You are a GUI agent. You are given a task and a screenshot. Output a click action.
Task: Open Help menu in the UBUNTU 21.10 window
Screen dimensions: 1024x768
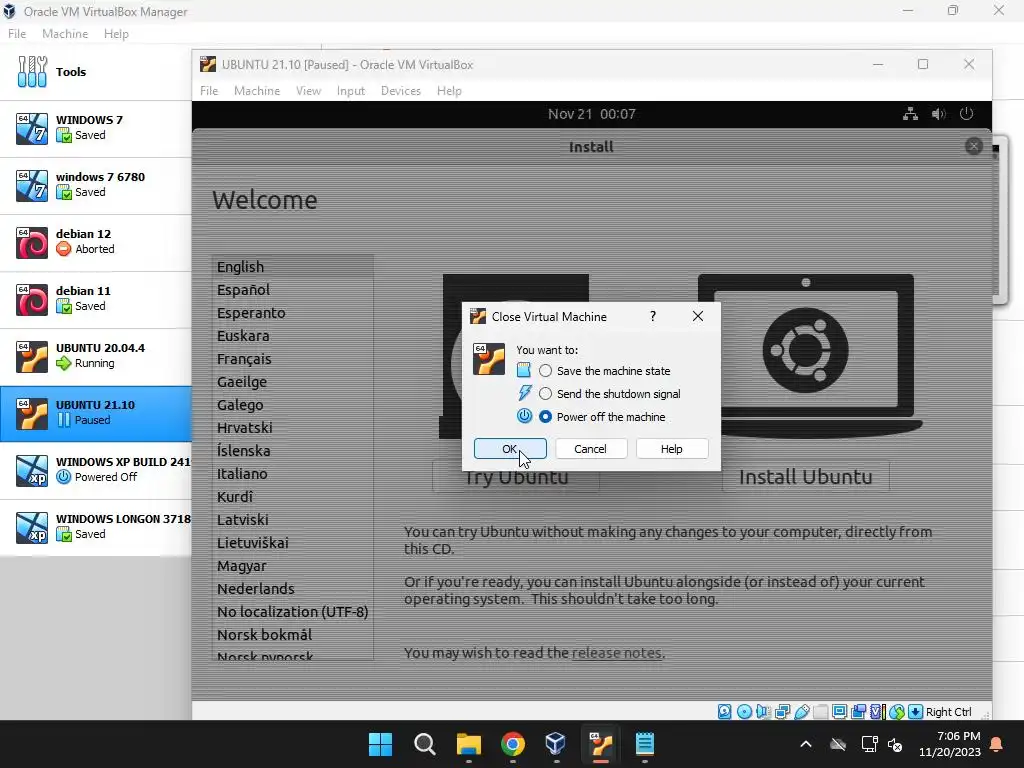coord(449,91)
